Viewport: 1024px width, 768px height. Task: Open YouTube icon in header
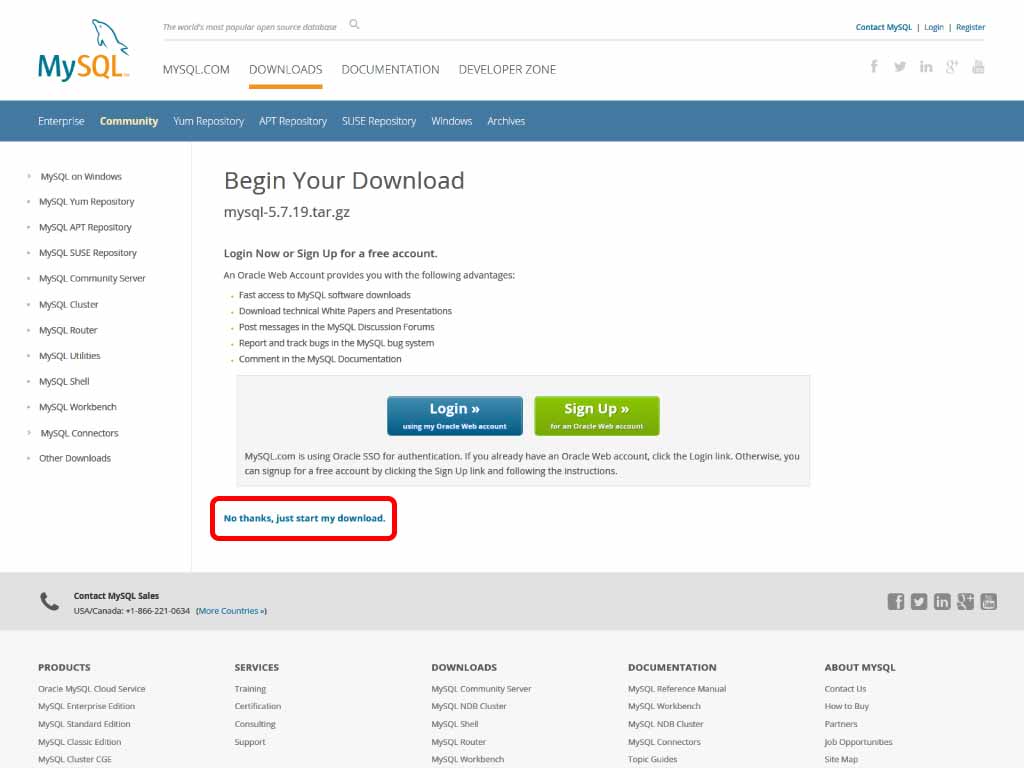point(978,67)
